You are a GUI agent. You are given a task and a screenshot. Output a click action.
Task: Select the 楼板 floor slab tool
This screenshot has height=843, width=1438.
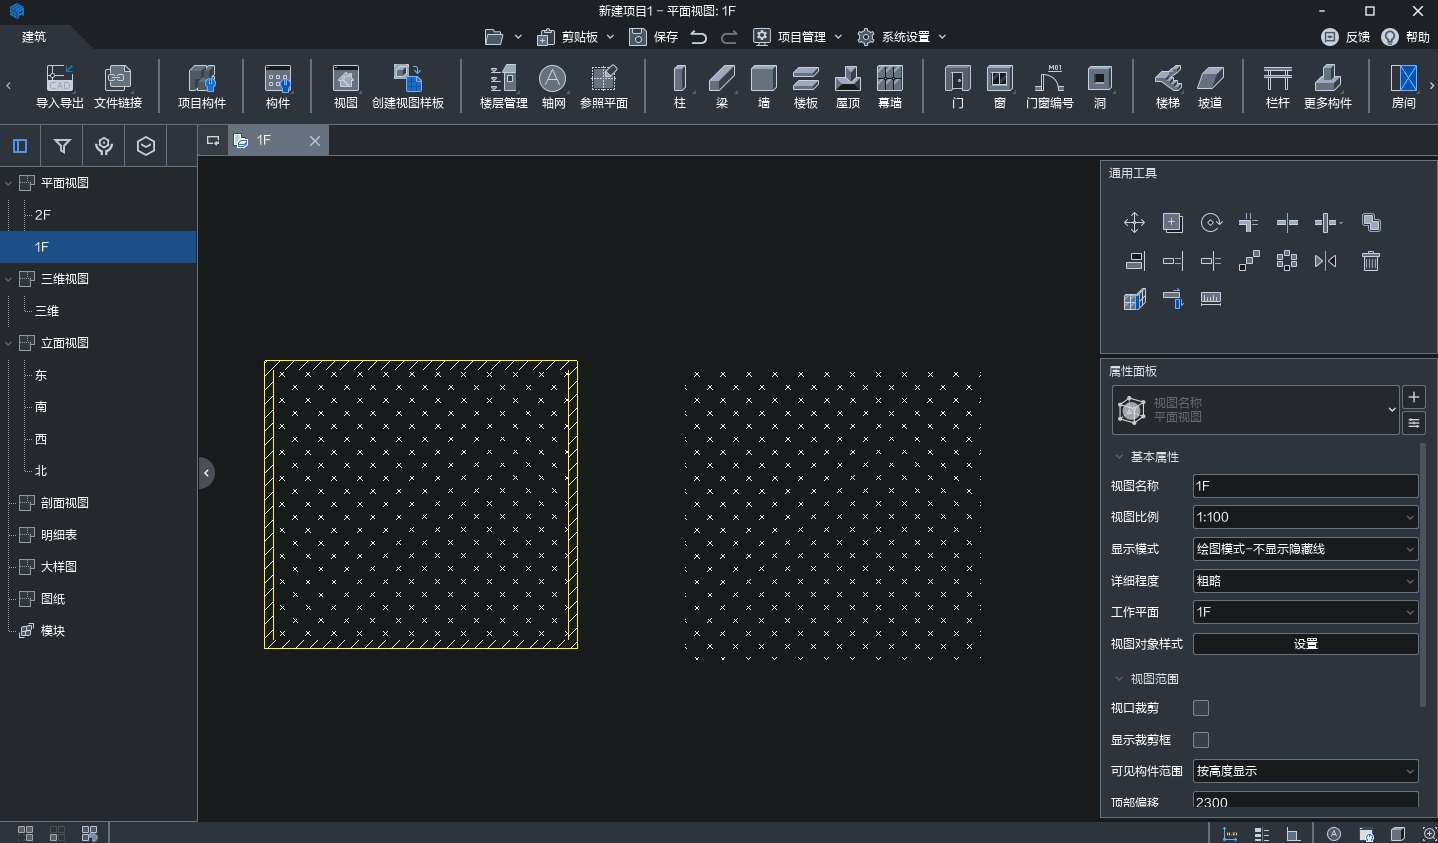(806, 86)
